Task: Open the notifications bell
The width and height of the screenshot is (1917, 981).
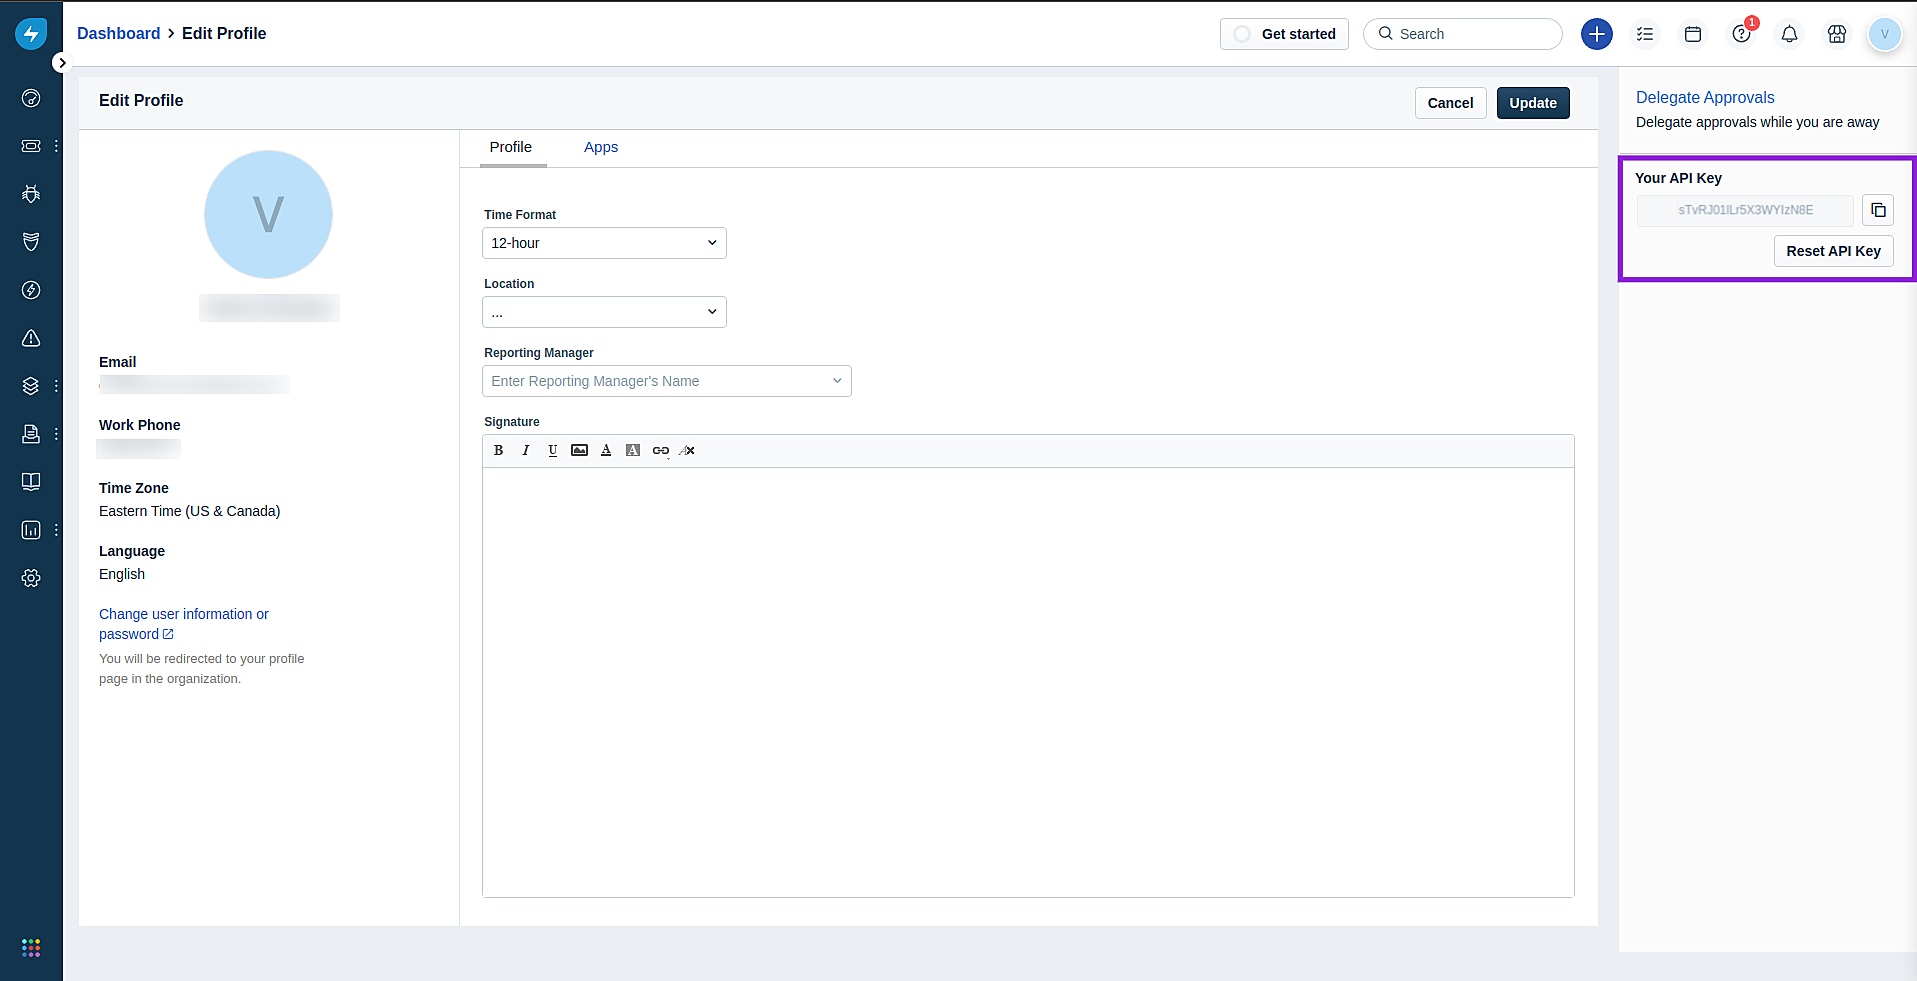Action: 1789,33
